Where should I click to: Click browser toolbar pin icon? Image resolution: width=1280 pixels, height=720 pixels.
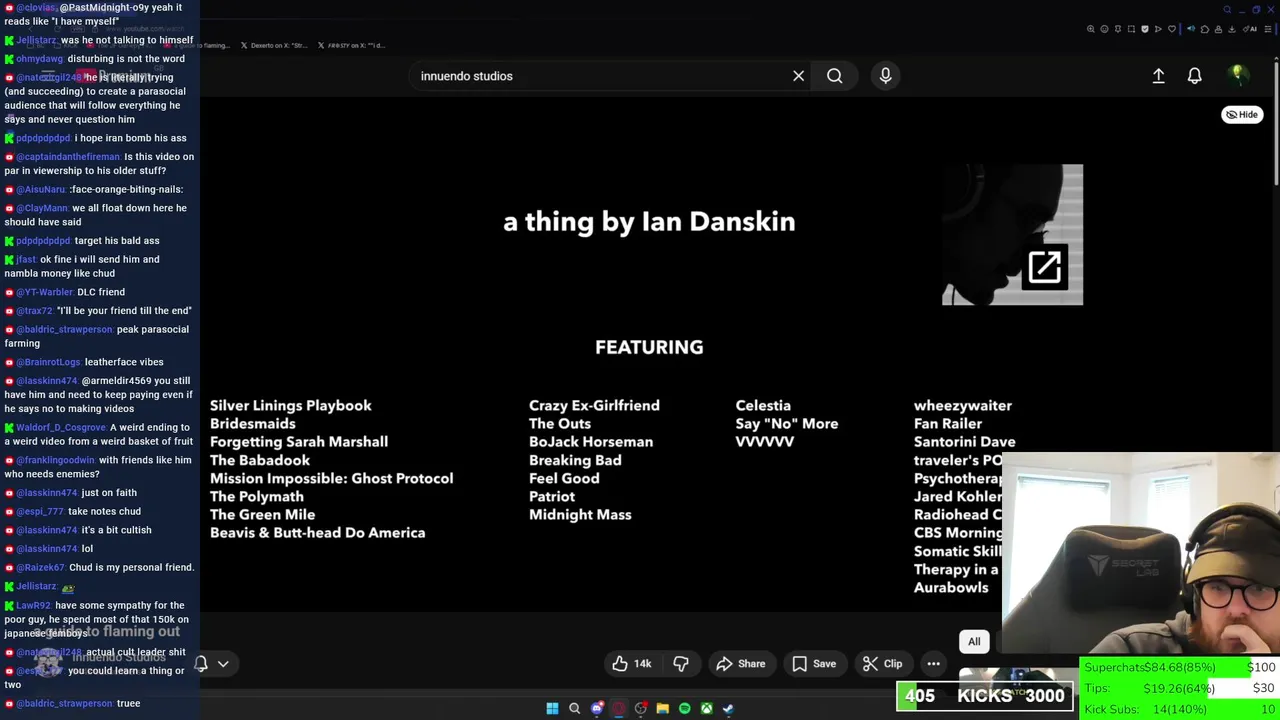click(1118, 29)
